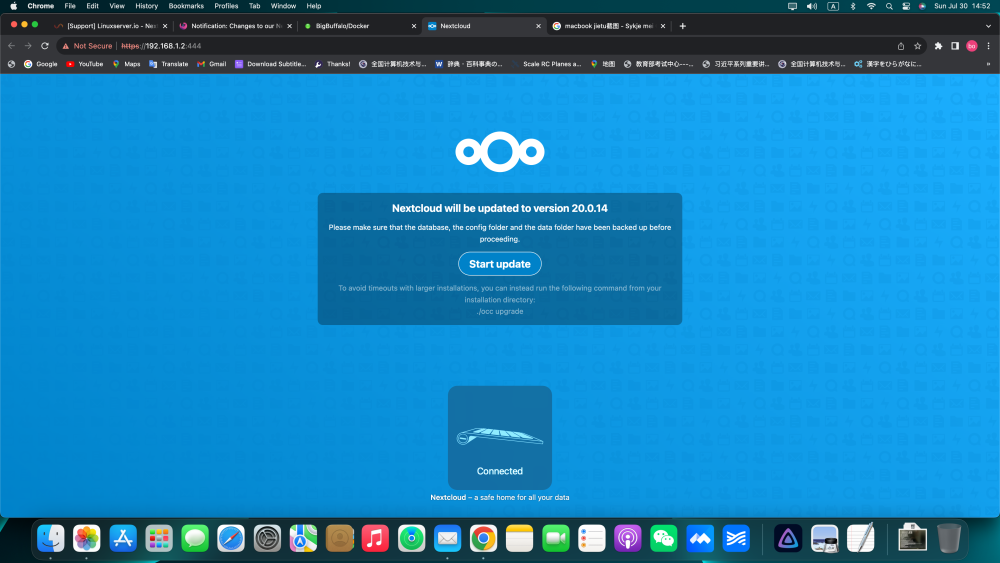
Task: Open the YouTube bookmark
Action: pos(85,64)
